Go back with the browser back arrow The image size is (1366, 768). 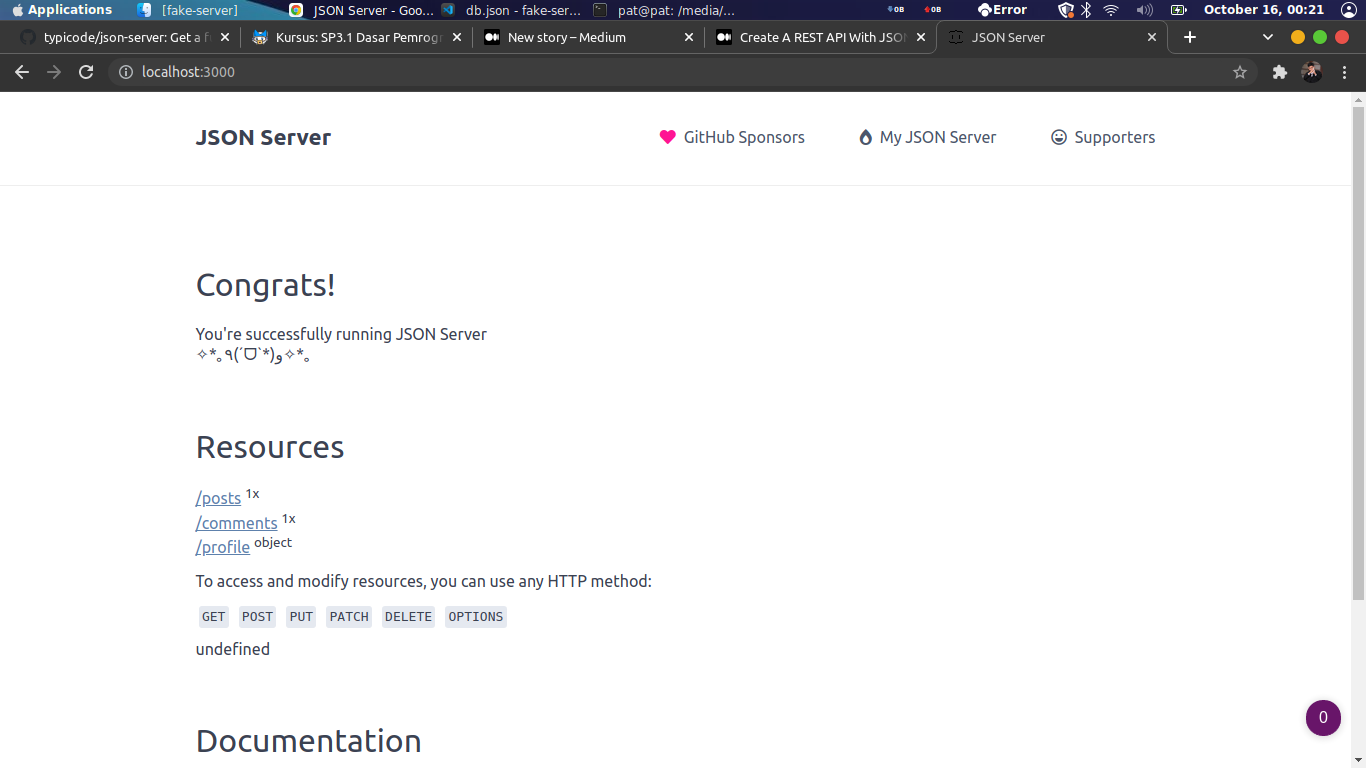[22, 72]
